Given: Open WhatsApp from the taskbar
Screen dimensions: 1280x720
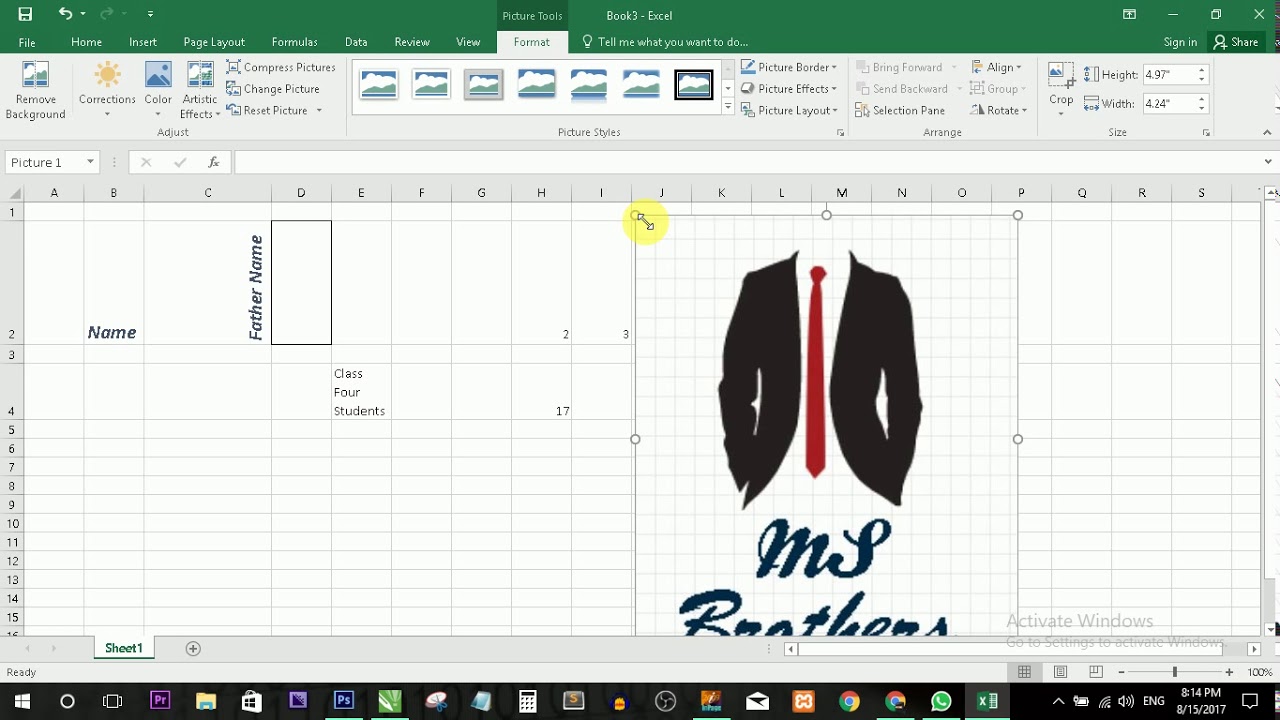Looking at the screenshot, I should tap(941, 701).
